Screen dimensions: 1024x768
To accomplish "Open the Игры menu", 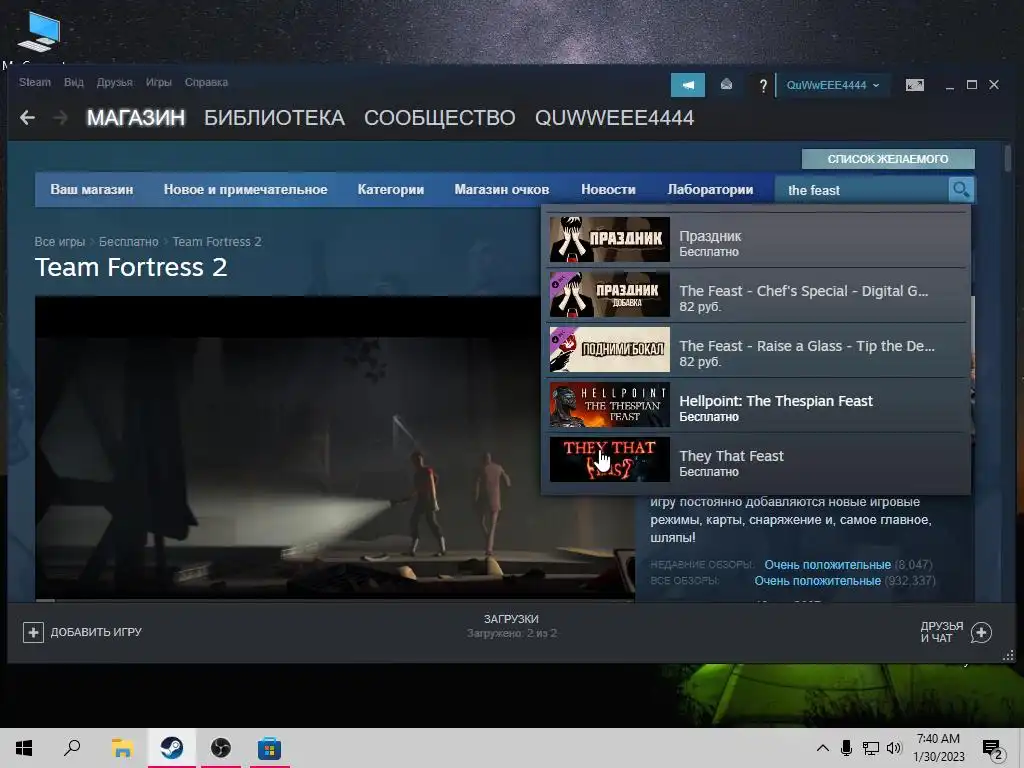I will tap(159, 82).
